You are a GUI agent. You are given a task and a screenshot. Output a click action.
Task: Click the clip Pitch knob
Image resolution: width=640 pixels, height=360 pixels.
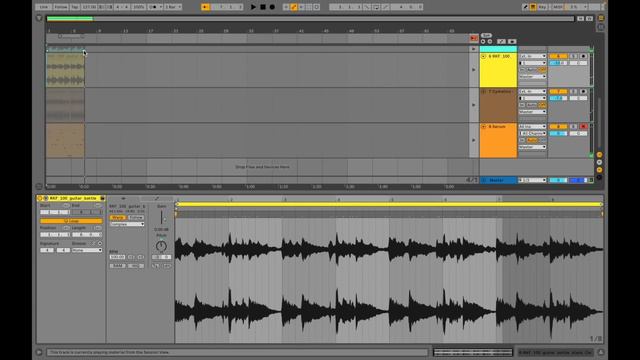coord(161,246)
